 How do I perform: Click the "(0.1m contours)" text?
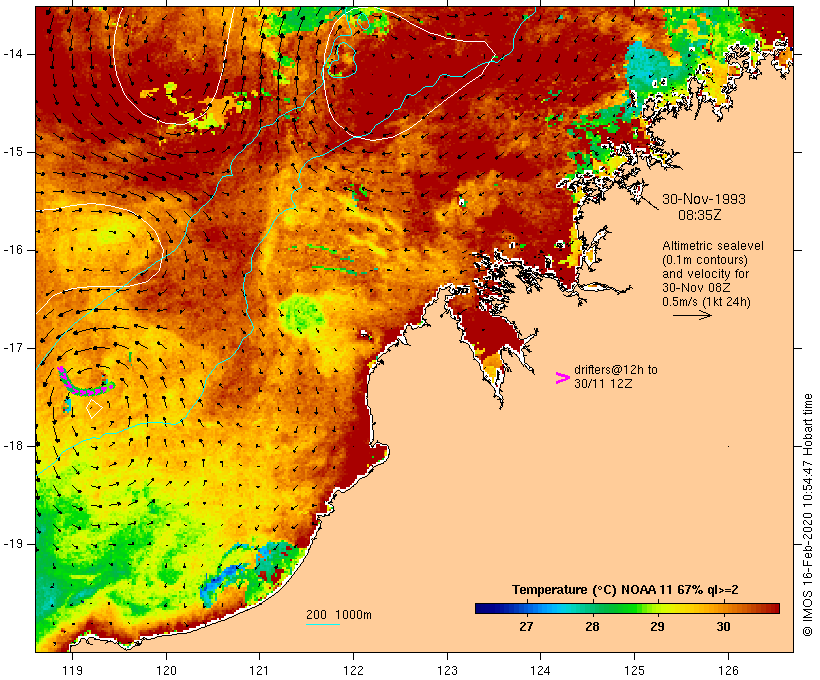tap(705, 260)
